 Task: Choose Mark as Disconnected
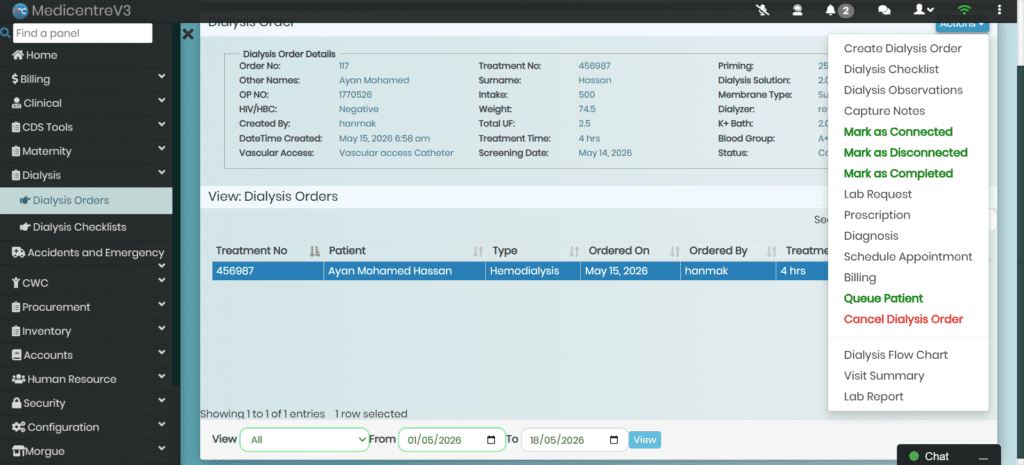[x=905, y=153]
